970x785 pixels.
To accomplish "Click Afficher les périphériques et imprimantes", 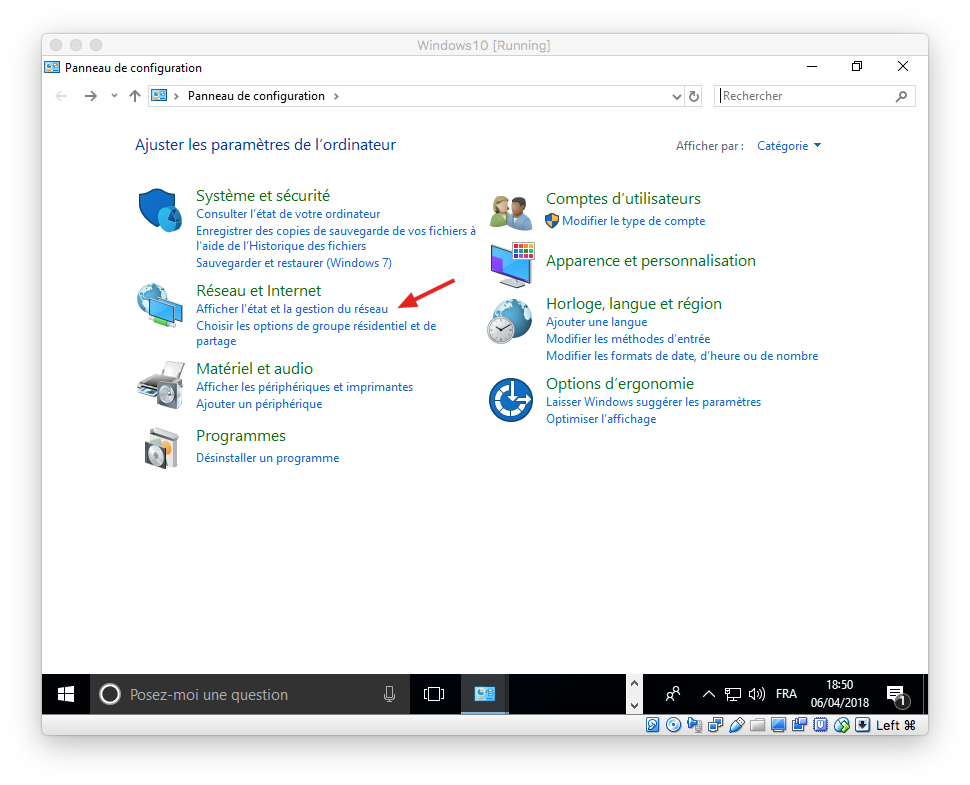I will (x=304, y=387).
